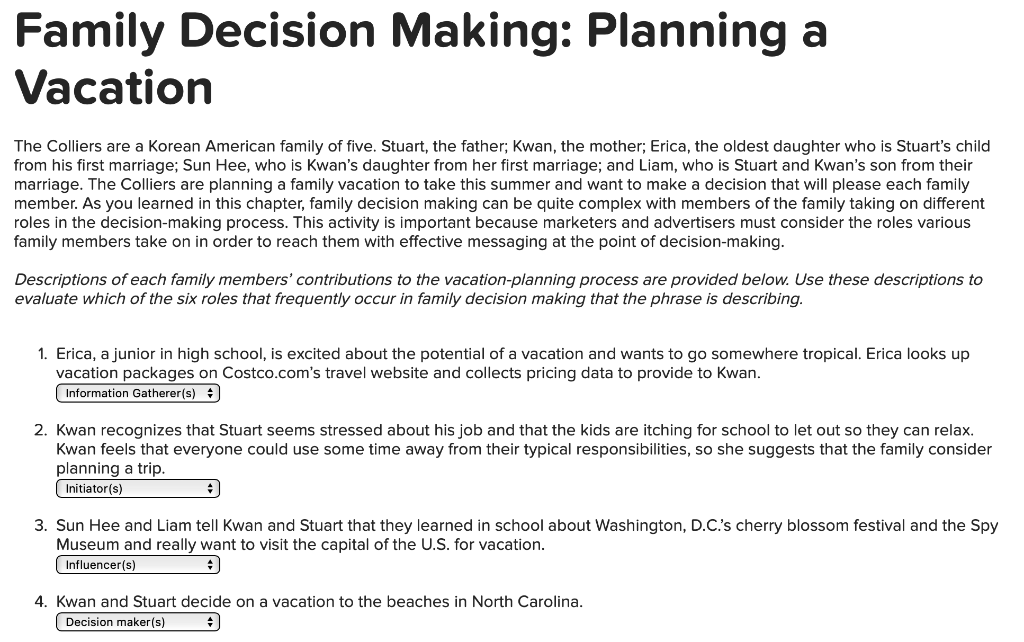Click the arrow icon on the Decision maker(s) selector
This screenshot has width=1024, height=642.
tap(211, 621)
